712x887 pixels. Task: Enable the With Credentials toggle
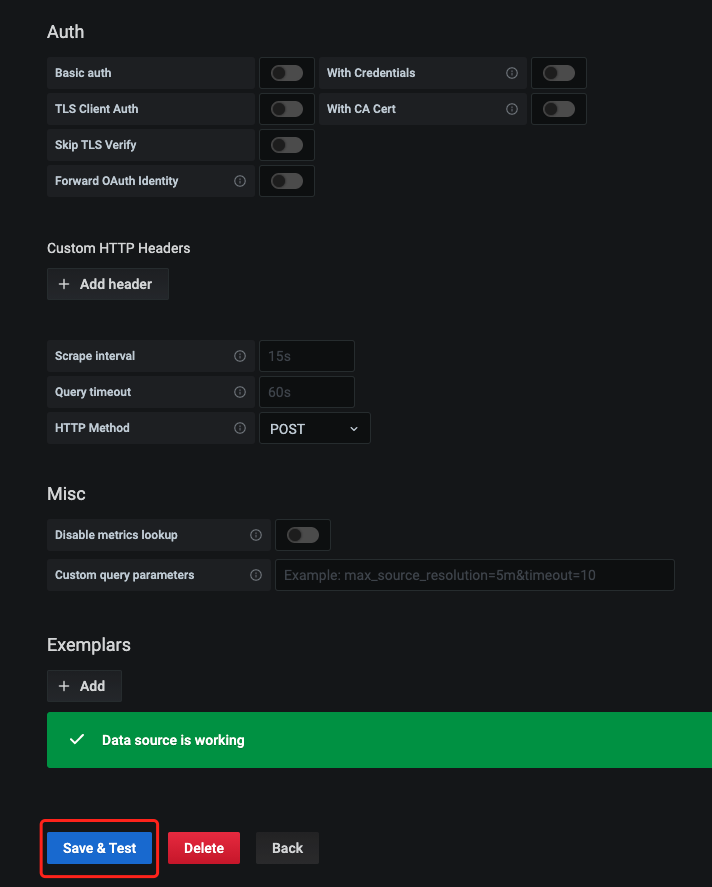(x=559, y=73)
